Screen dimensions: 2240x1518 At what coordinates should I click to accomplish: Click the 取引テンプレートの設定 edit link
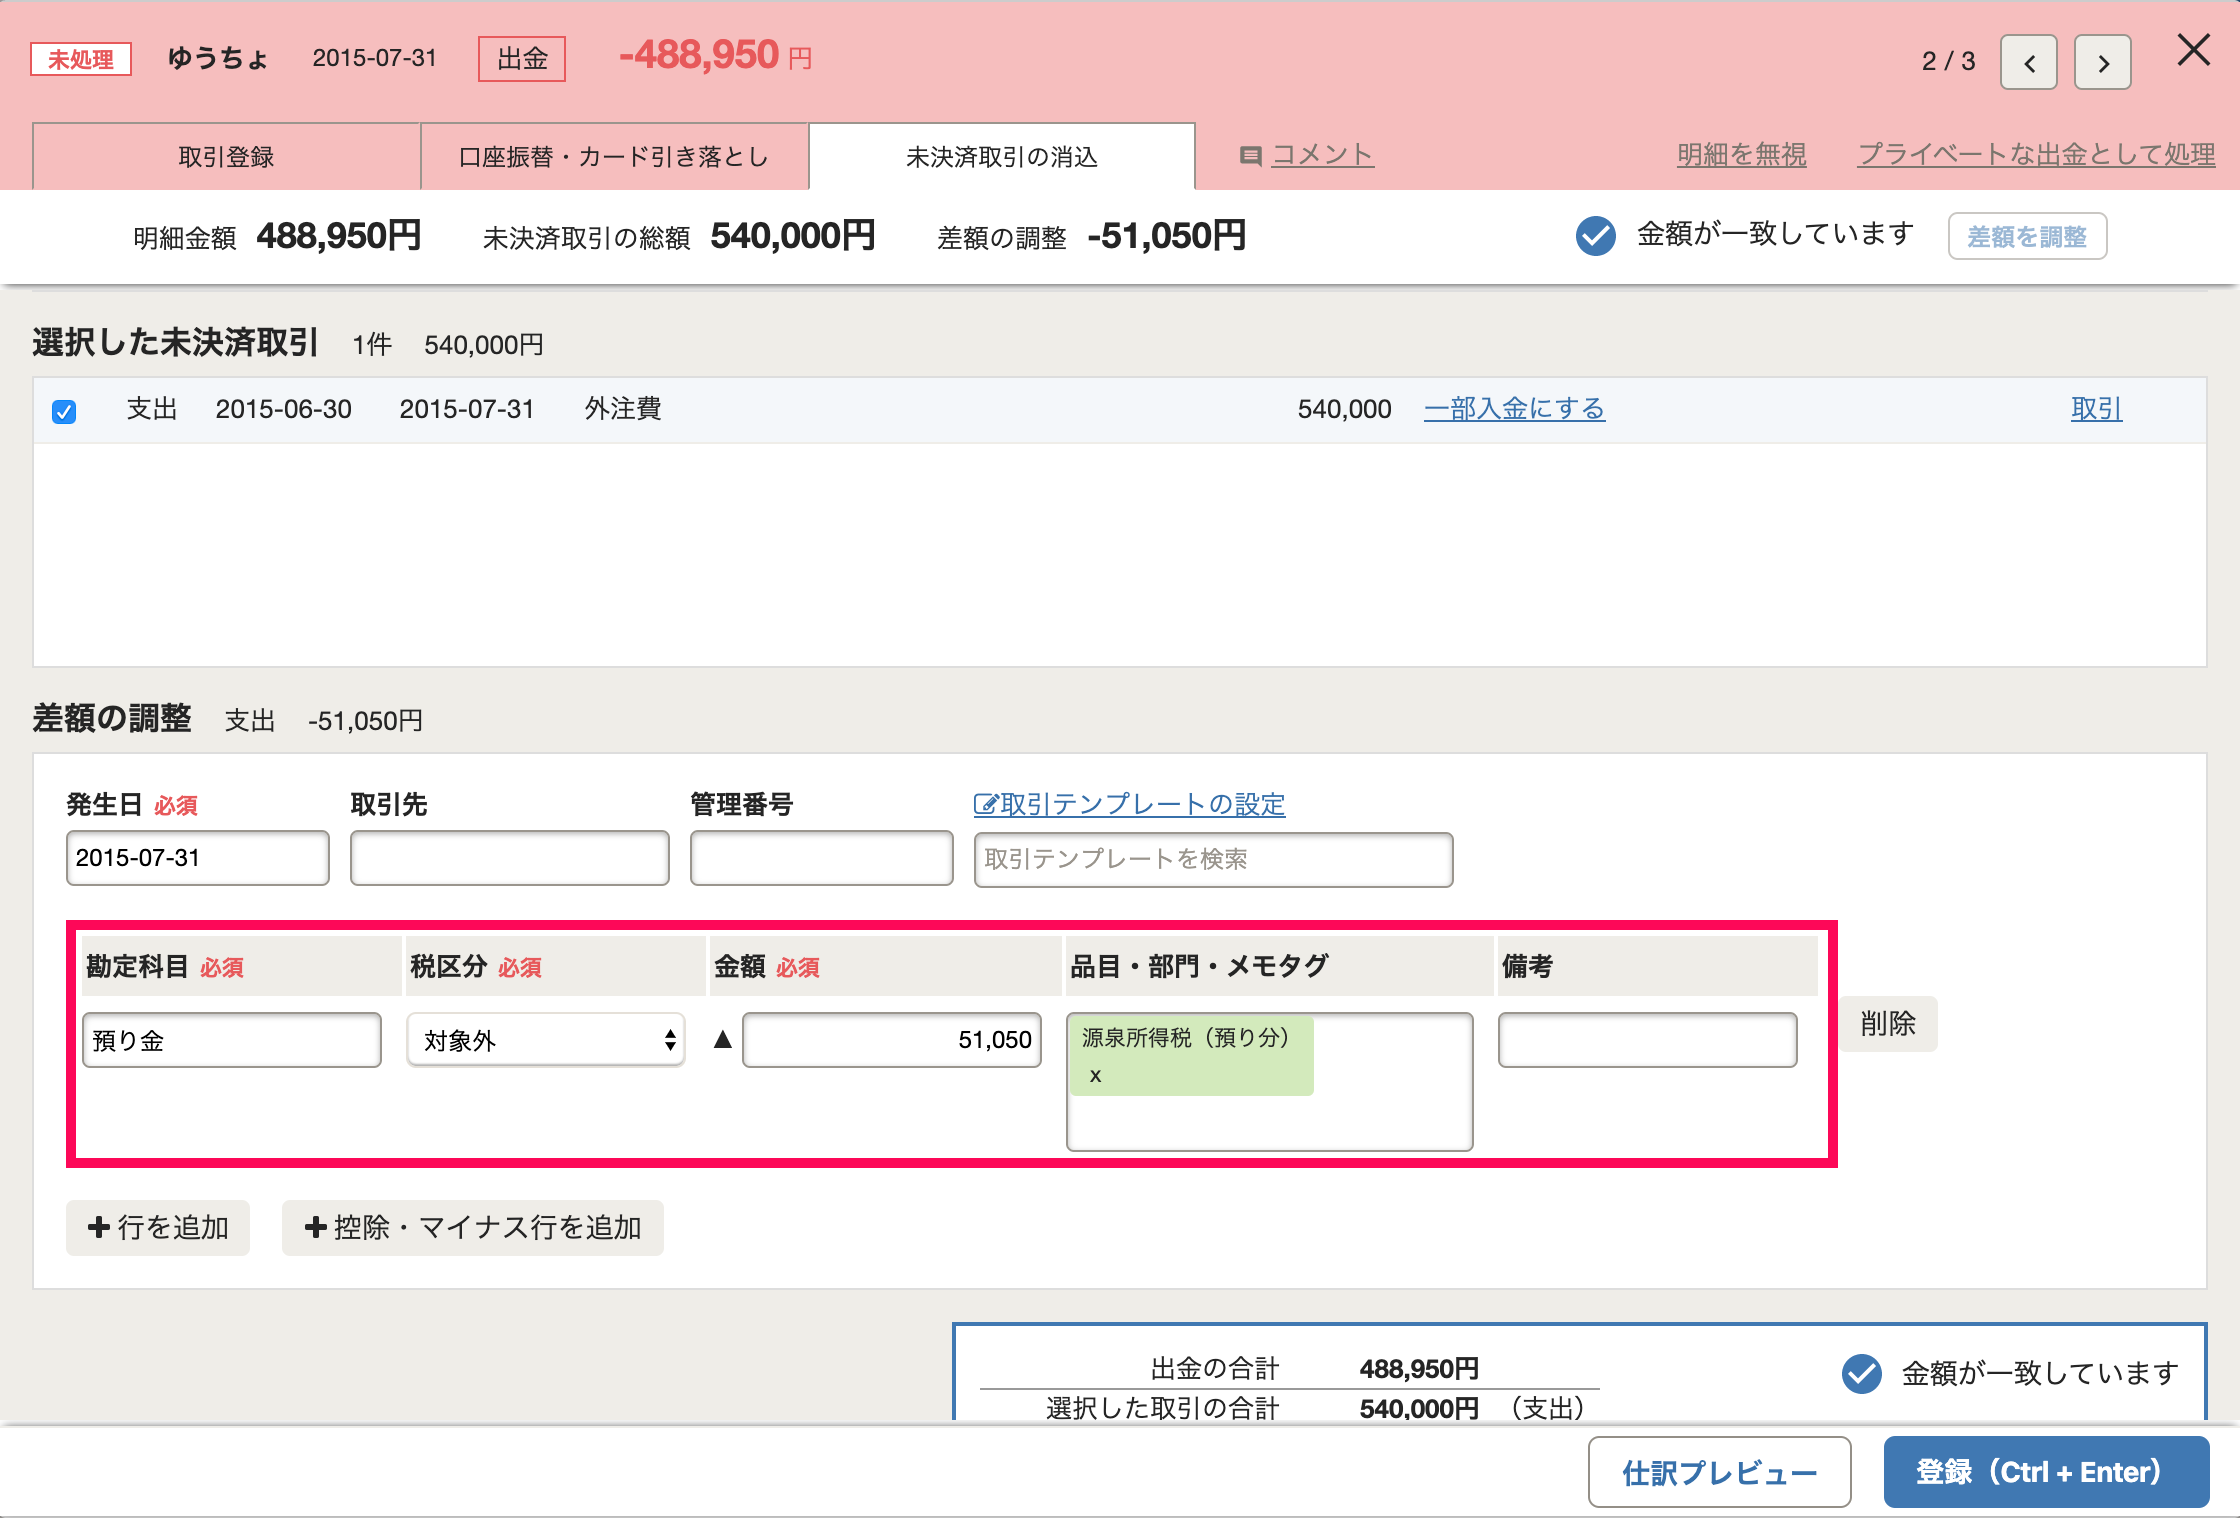(1130, 804)
